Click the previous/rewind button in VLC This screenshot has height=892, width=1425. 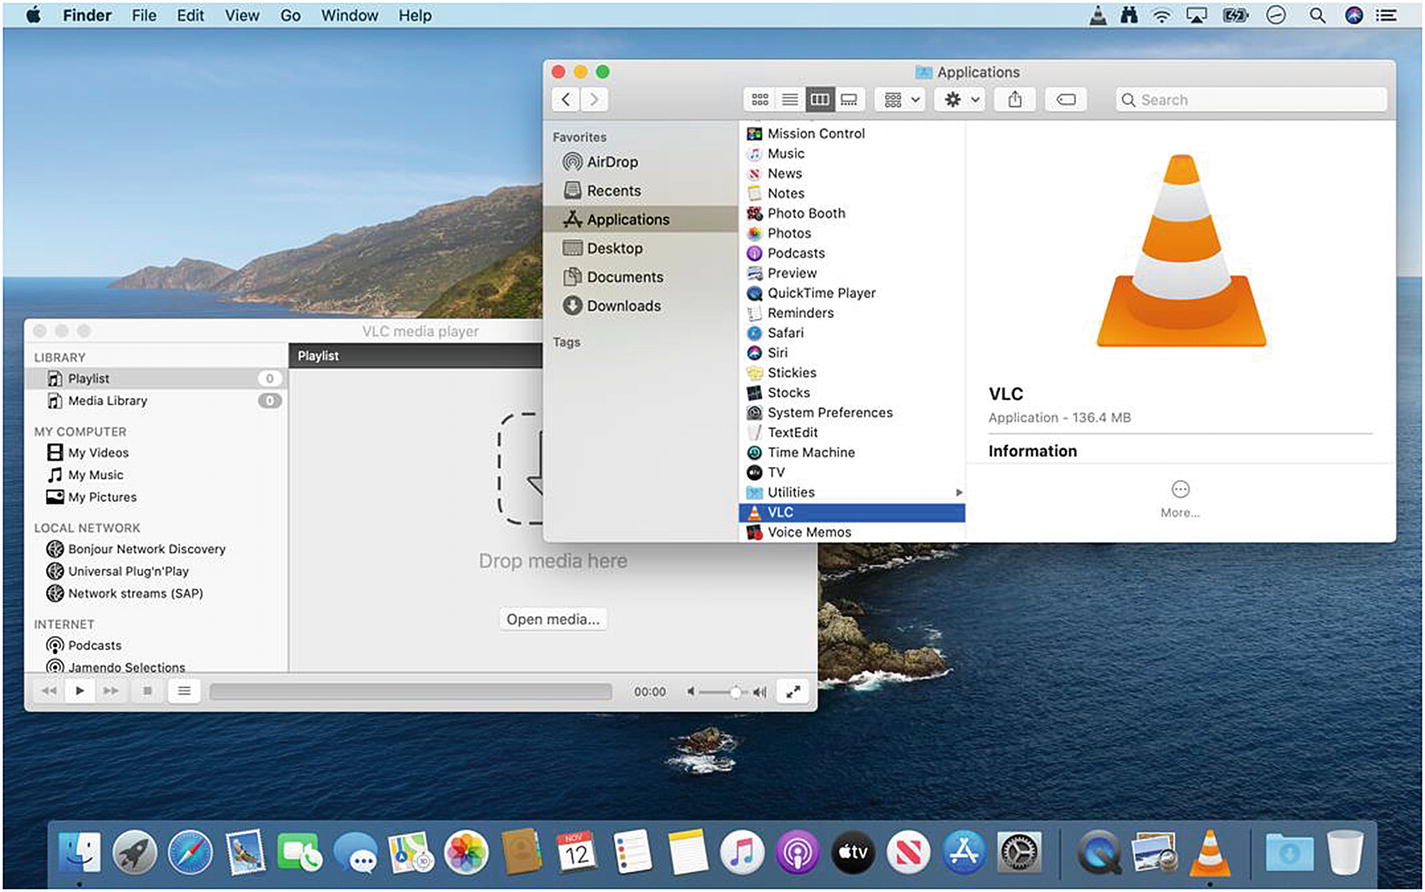point(48,691)
